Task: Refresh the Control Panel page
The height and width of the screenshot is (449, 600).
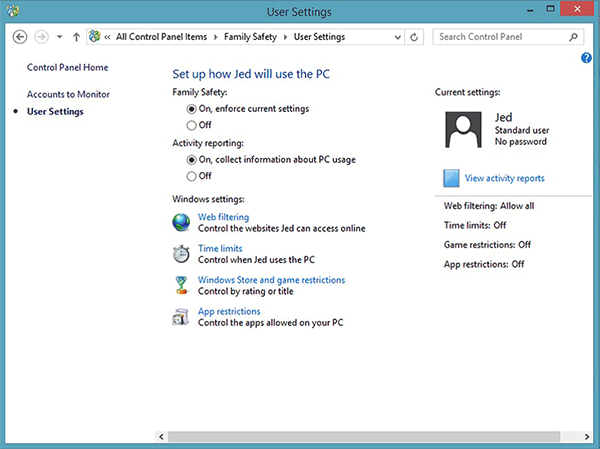Action: 415,37
